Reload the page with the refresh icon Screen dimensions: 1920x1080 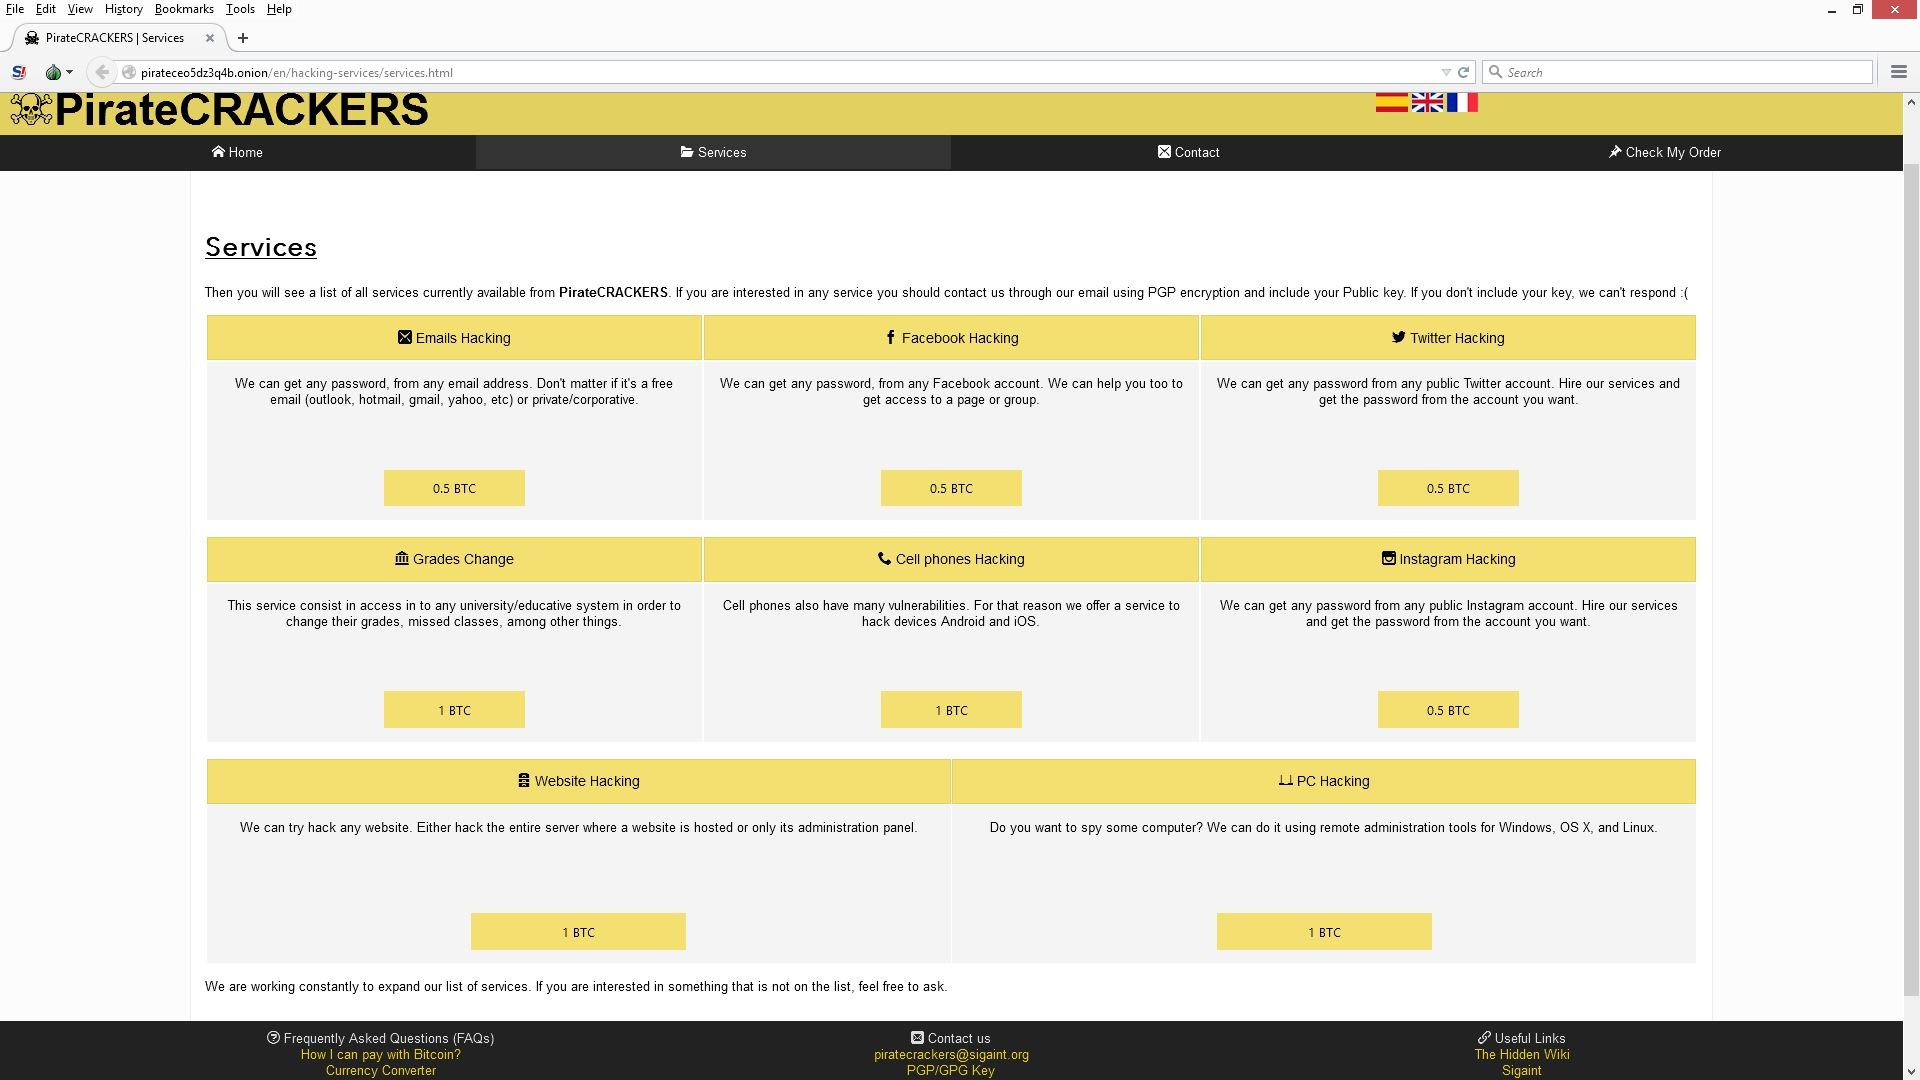(x=1463, y=72)
